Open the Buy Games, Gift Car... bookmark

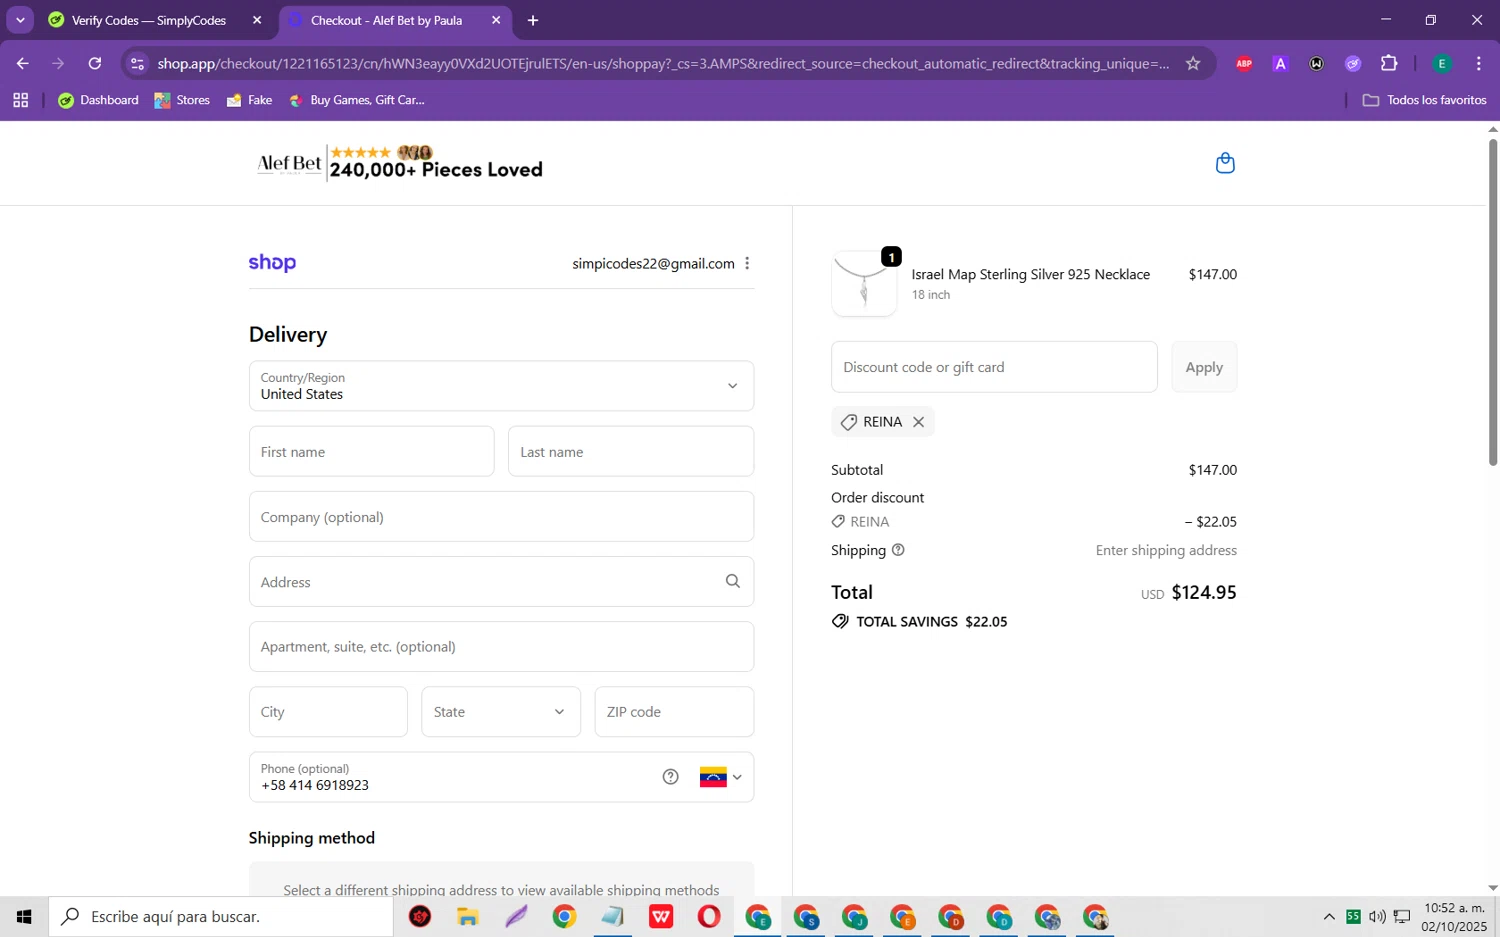click(x=356, y=100)
